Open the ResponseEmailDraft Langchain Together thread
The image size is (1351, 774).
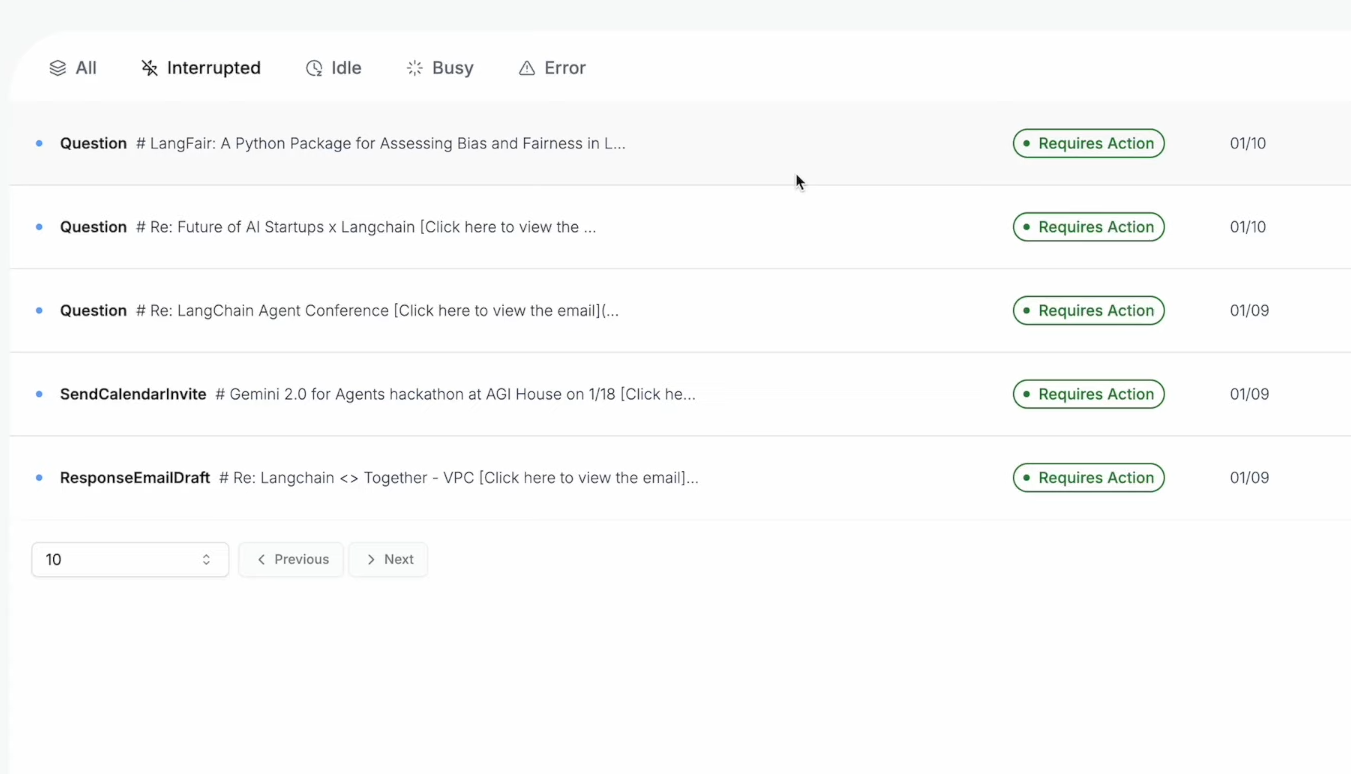click(x=680, y=478)
